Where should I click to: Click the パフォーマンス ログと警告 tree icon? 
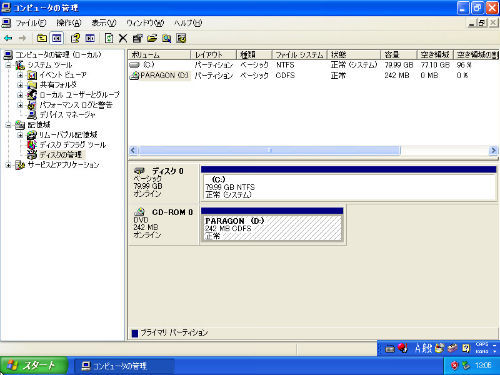pos(32,105)
